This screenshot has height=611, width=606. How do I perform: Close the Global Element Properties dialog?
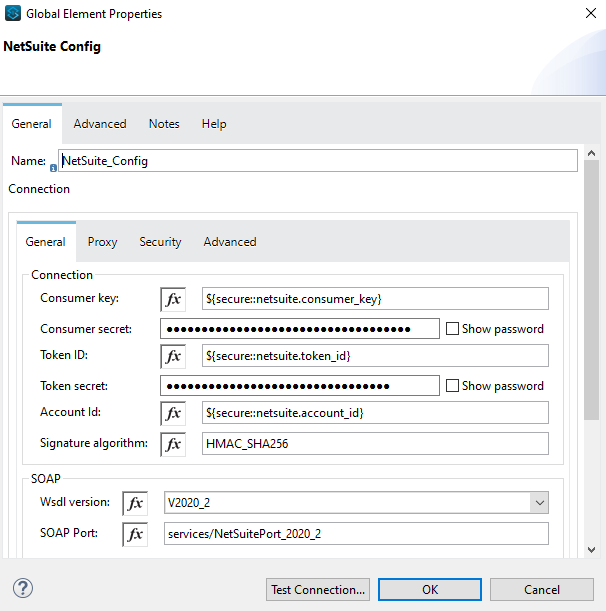point(591,13)
